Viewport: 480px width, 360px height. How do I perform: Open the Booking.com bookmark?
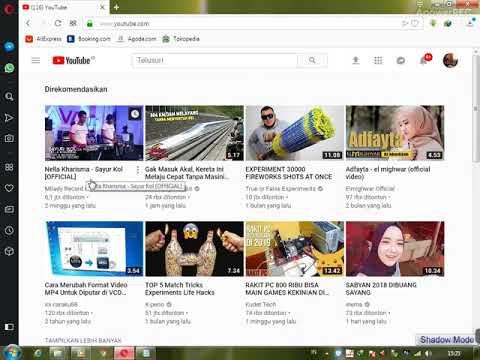[x=89, y=39]
